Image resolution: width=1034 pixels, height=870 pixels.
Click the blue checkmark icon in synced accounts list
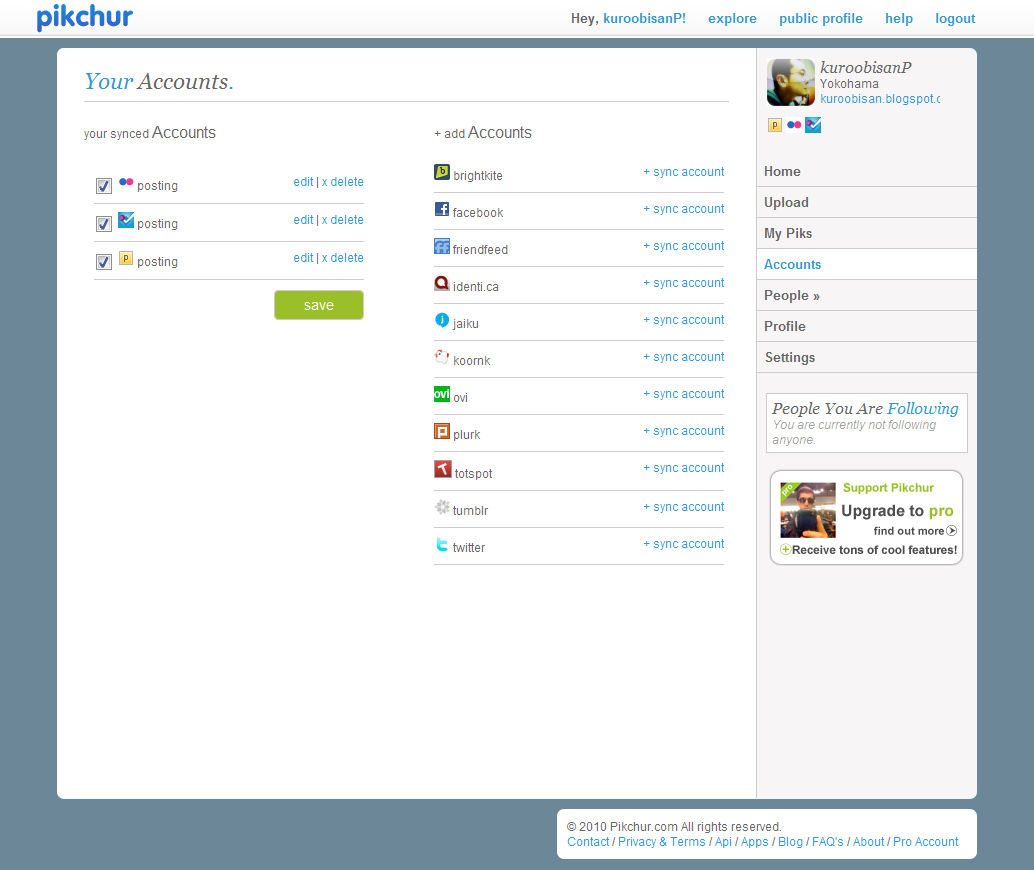(126, 220)
